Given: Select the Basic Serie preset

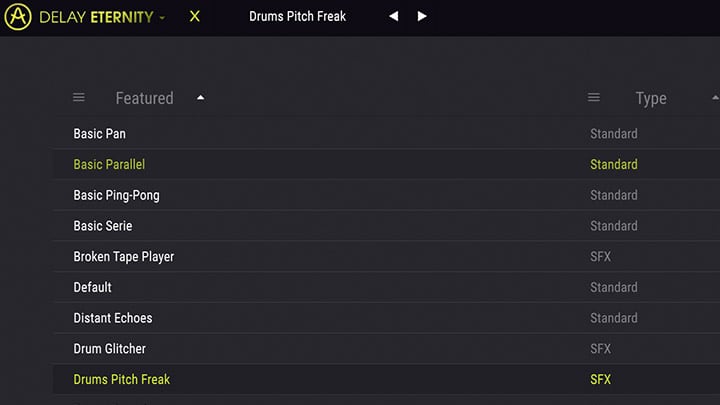Looking at the screenshot, I should click(386, 226).
